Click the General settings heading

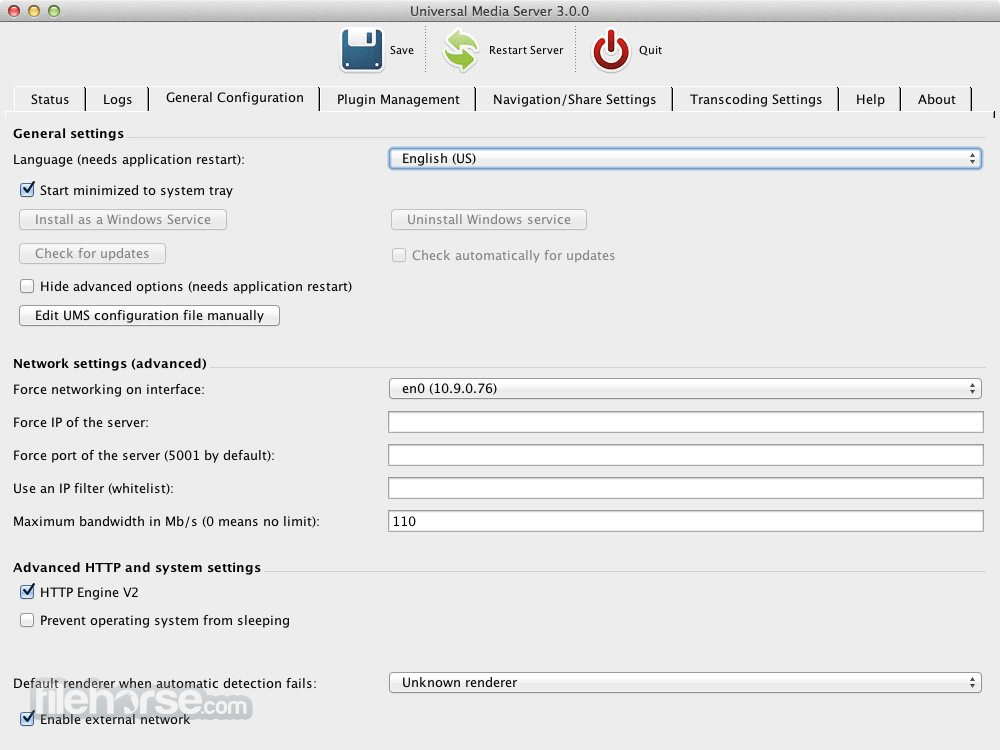pos(68,133)
